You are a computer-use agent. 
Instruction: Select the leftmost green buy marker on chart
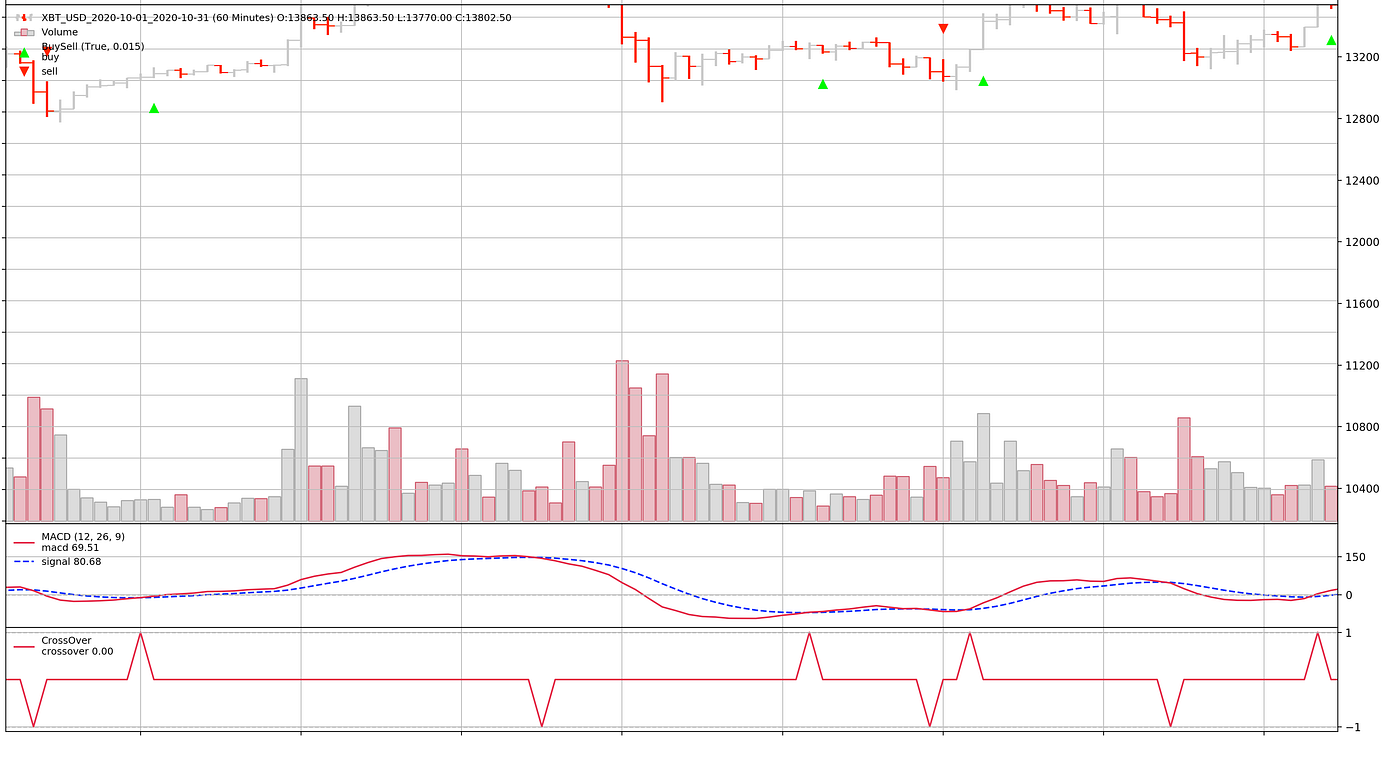pos(154,108)
